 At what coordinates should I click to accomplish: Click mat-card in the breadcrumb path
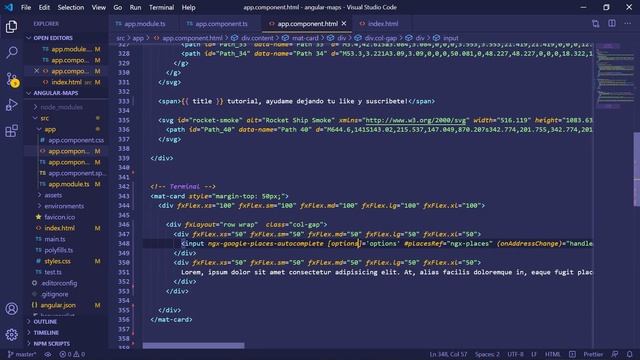click(305, 38)
